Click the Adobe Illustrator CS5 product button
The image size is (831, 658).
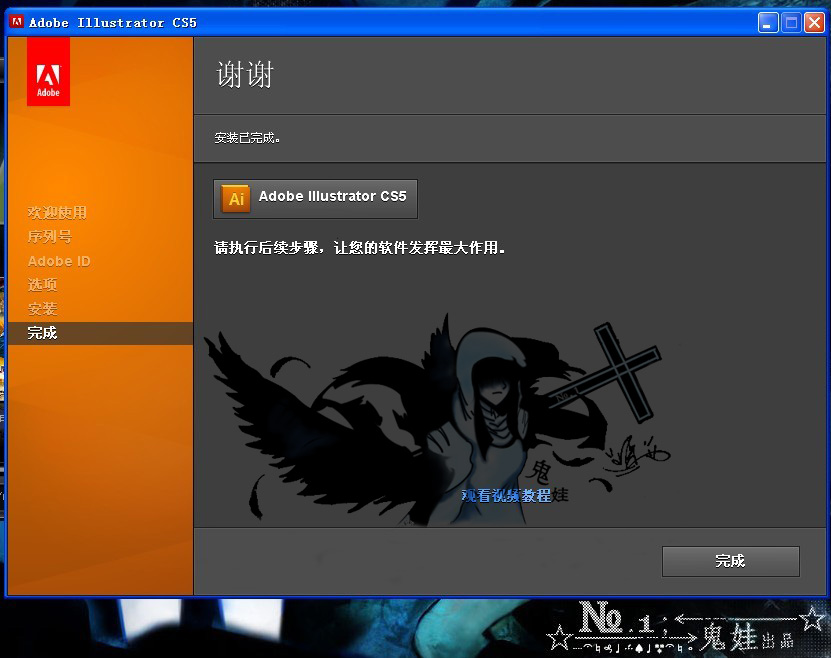(315, 199)
